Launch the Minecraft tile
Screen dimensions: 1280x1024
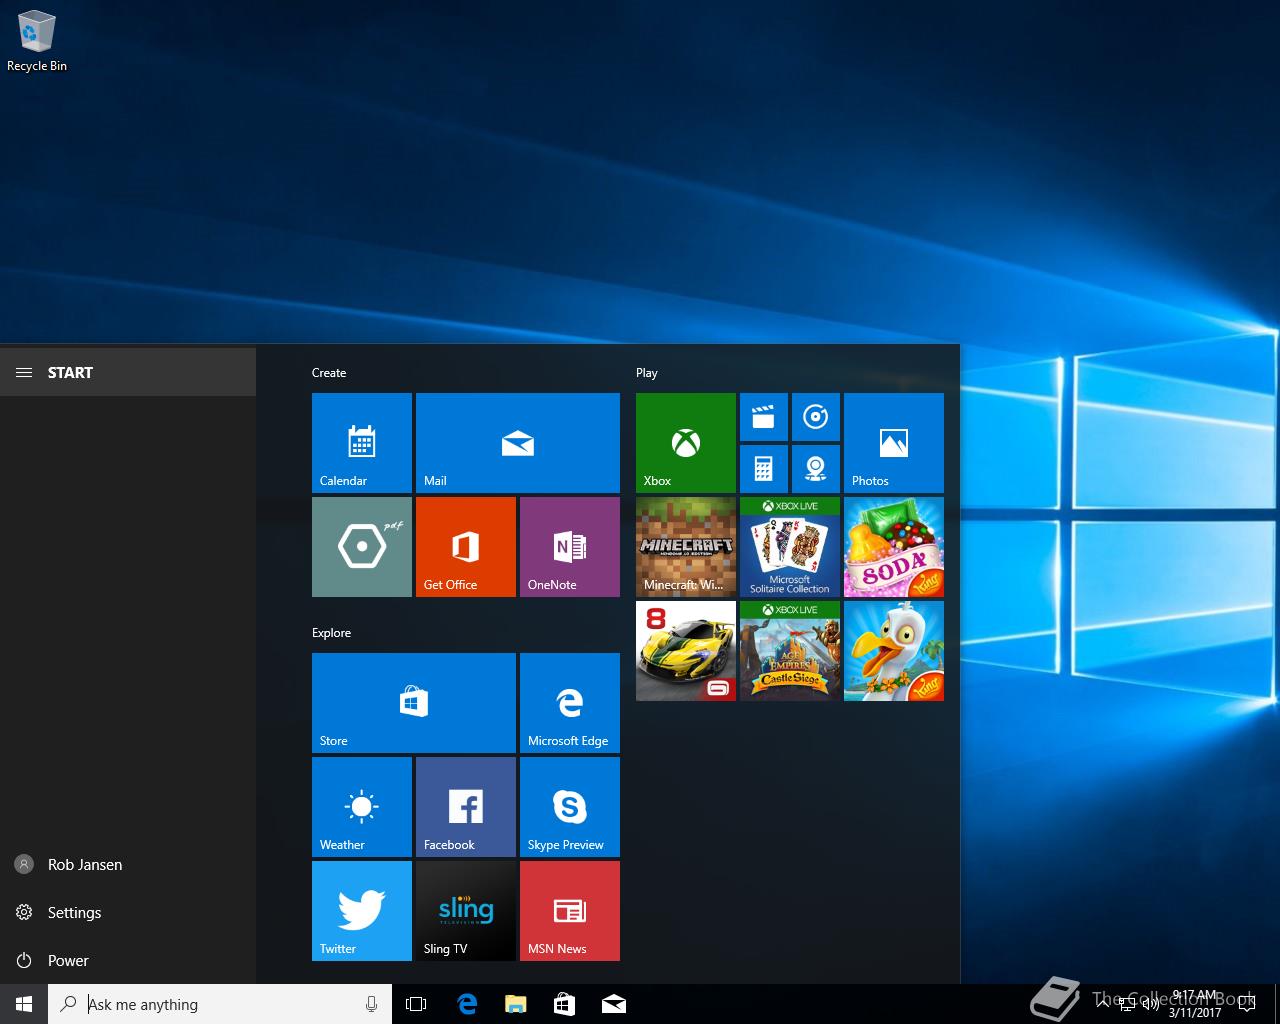(x=686, y=547)
